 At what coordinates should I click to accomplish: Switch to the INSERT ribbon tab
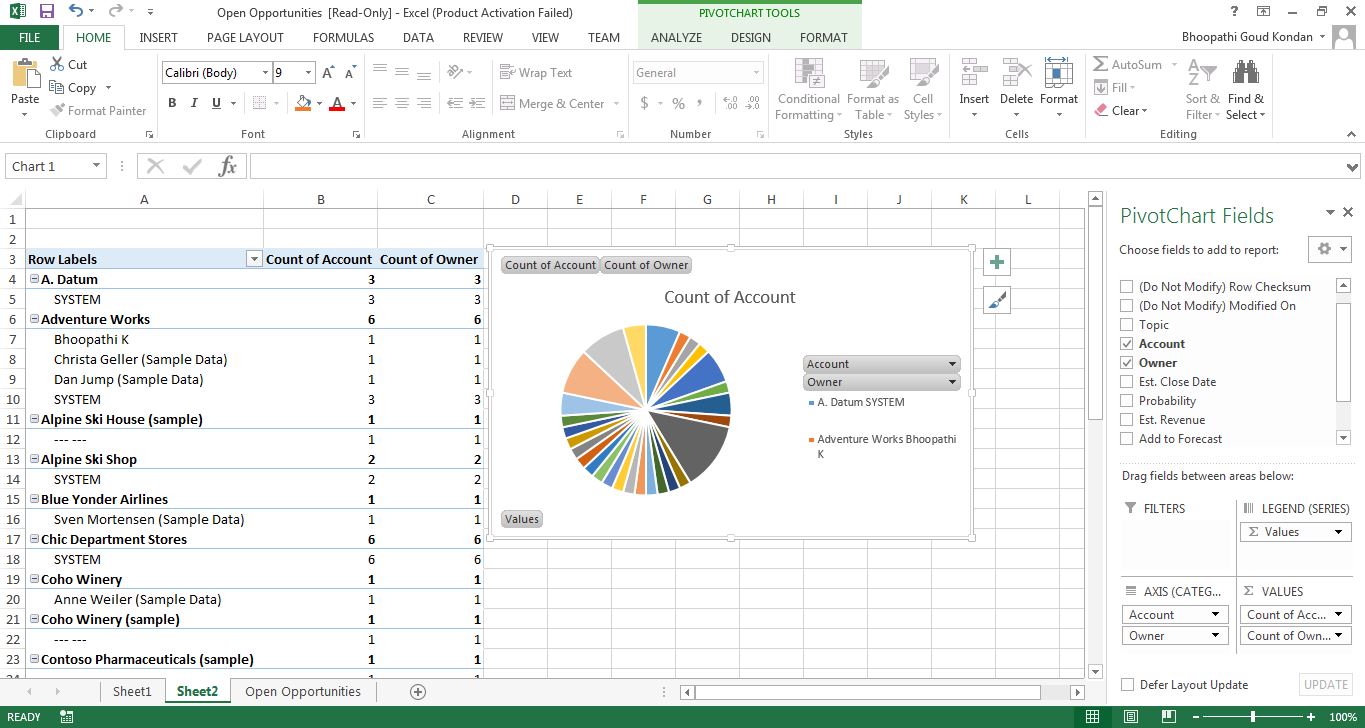click(158, 37)
